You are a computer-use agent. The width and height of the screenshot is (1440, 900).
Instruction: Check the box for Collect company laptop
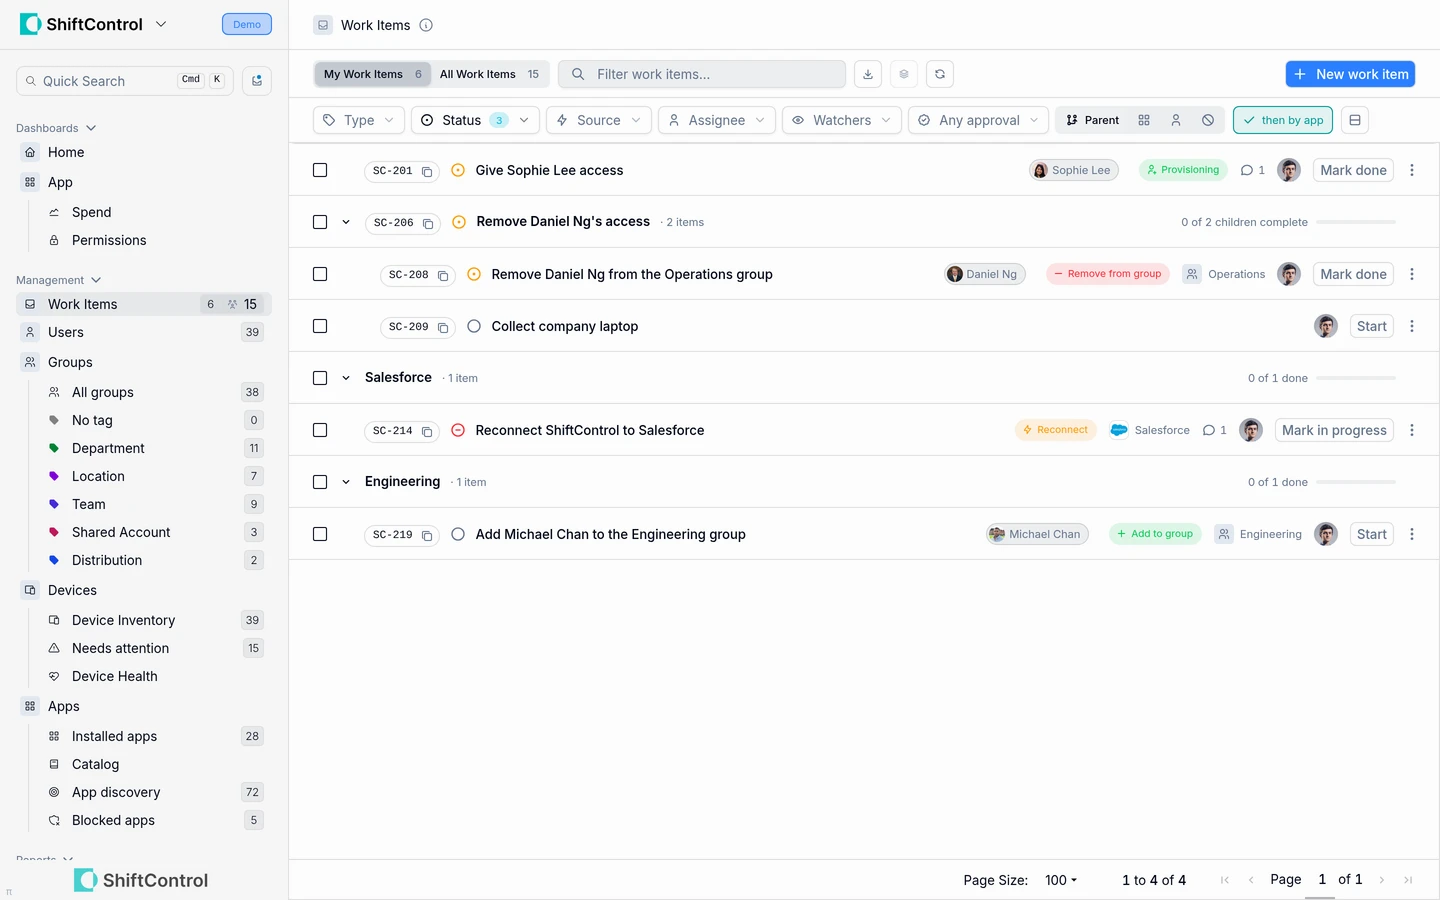(x=320, y=326)
